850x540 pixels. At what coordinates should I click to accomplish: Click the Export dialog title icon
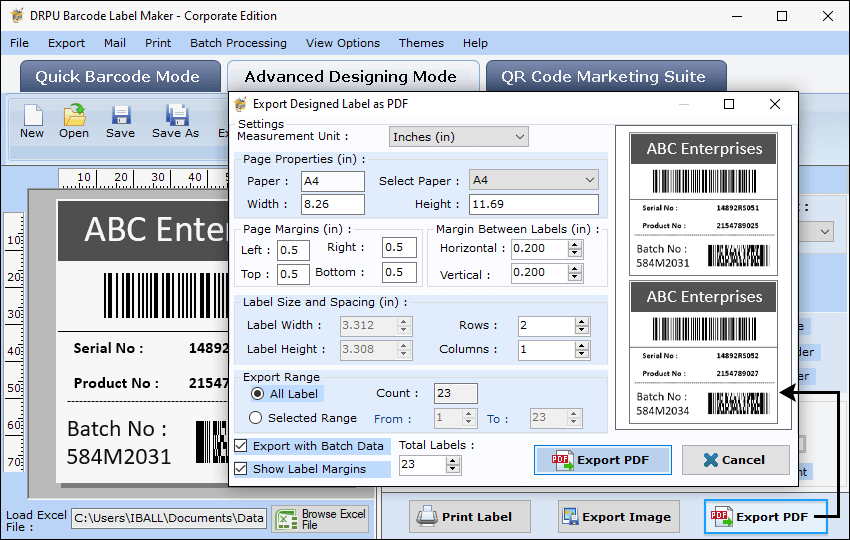tap(241, 104)
